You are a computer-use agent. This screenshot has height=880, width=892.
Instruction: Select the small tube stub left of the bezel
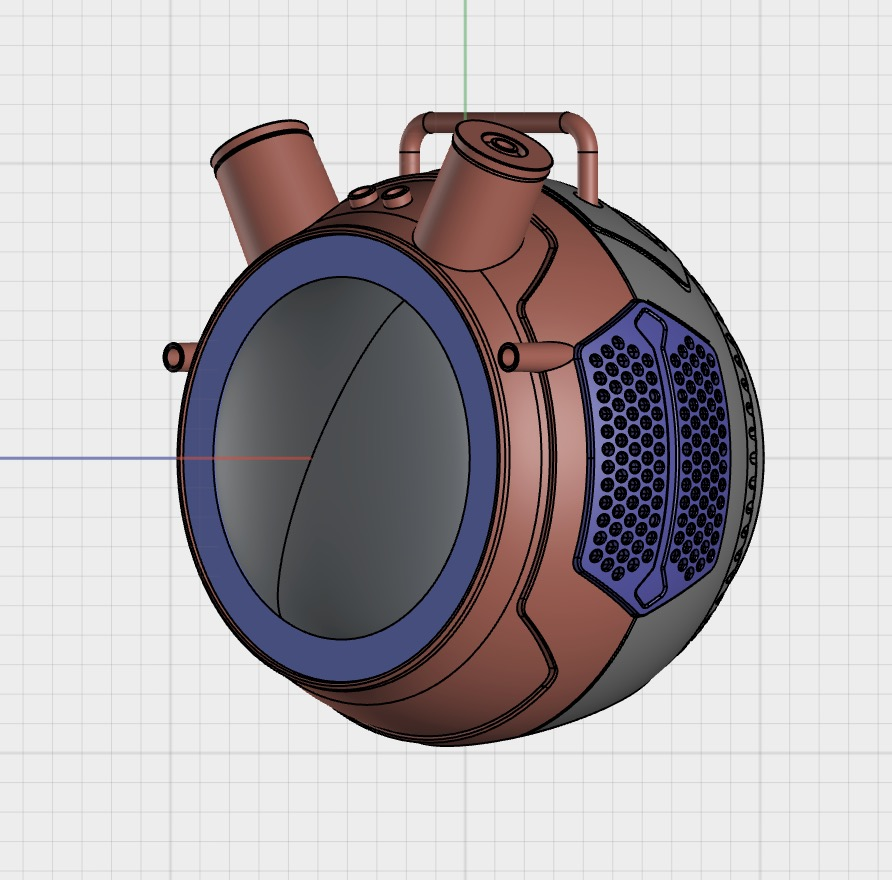click(x=179, y=357)
